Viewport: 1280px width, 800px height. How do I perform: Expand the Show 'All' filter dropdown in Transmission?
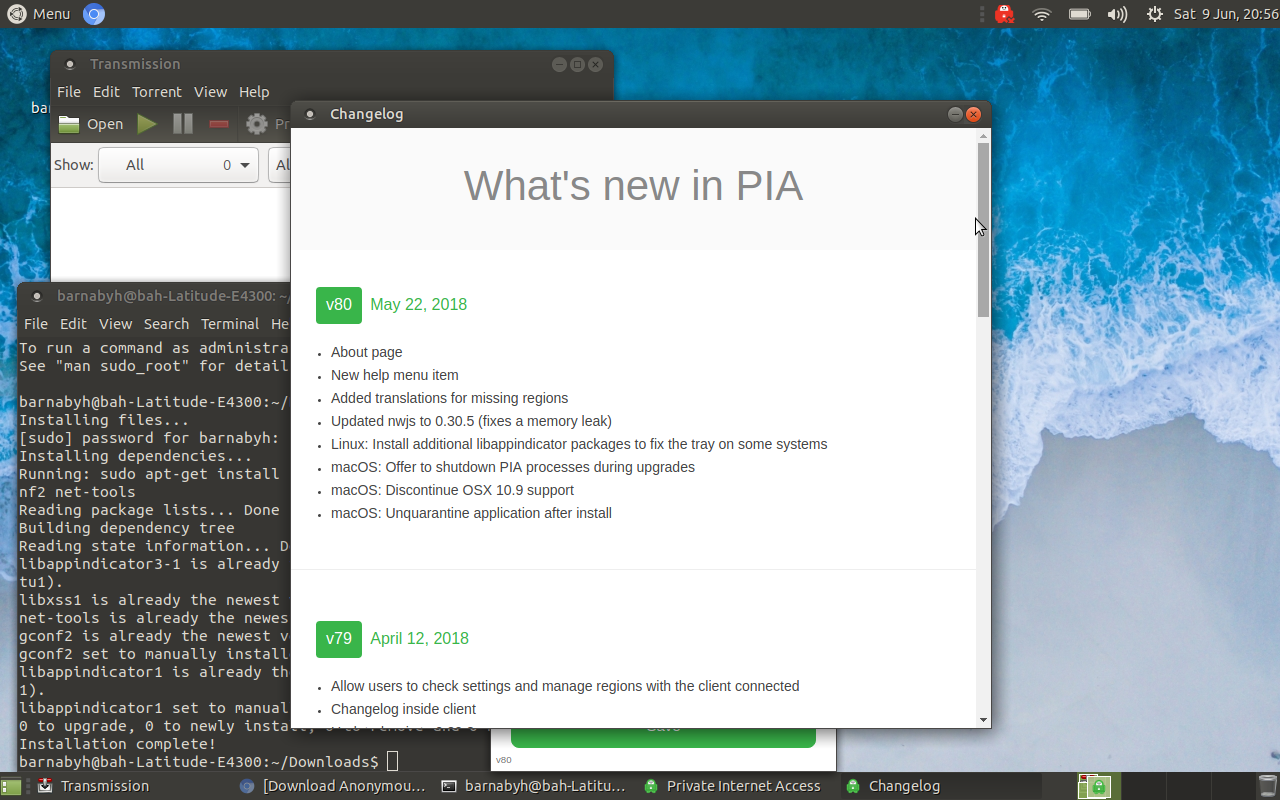[179, 165]
